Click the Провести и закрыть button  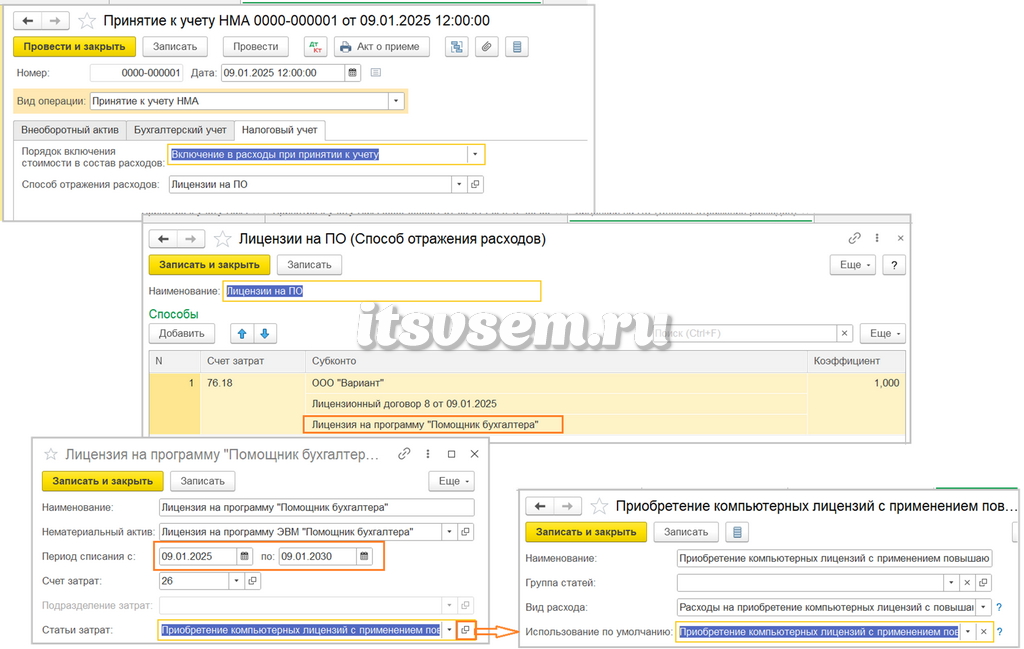tap(74, 47)
